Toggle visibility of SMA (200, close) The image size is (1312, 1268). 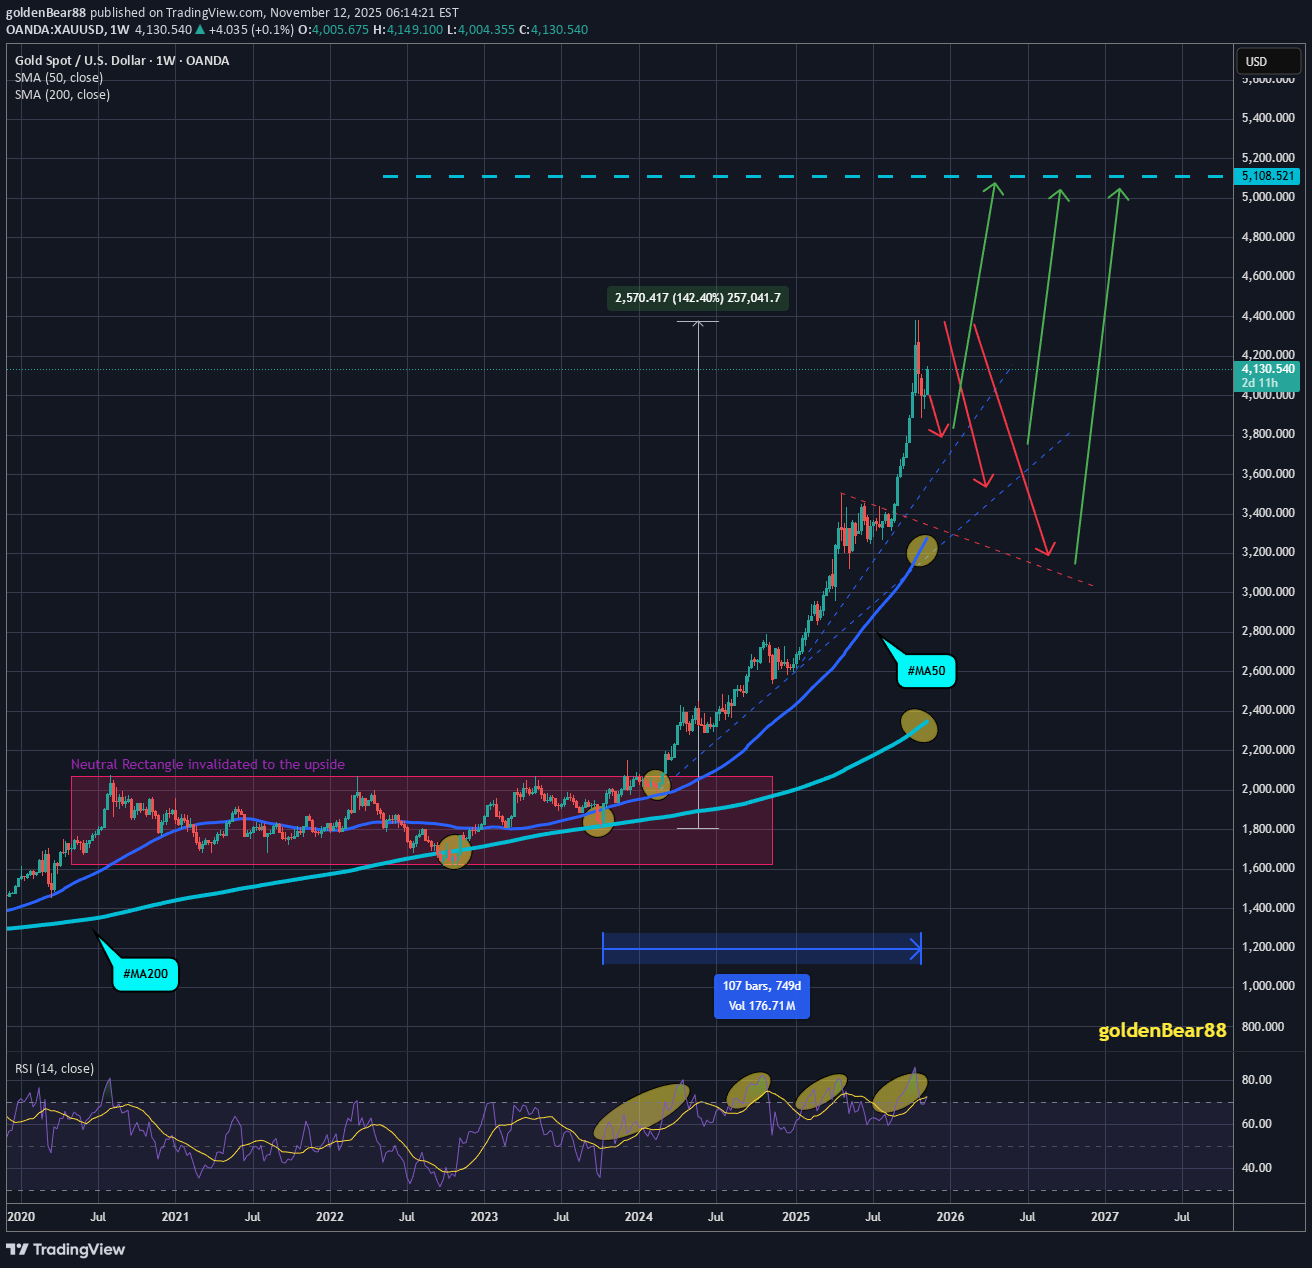click(62, 95)
